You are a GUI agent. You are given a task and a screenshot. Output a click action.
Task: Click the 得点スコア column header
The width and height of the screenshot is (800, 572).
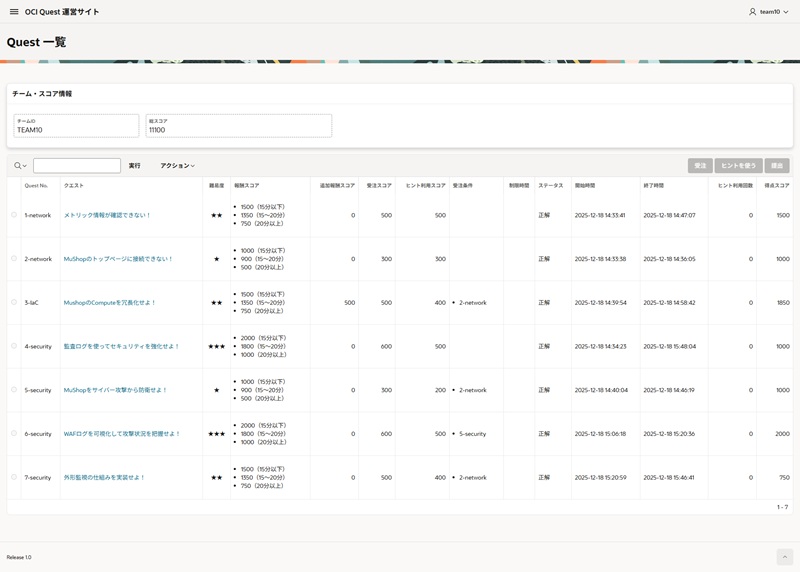point(776,186)
